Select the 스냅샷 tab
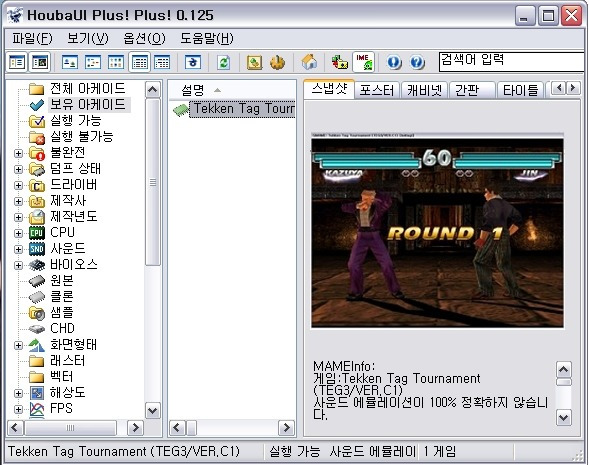The height and width of the screenshot is (465, 589). click(329, 89)
